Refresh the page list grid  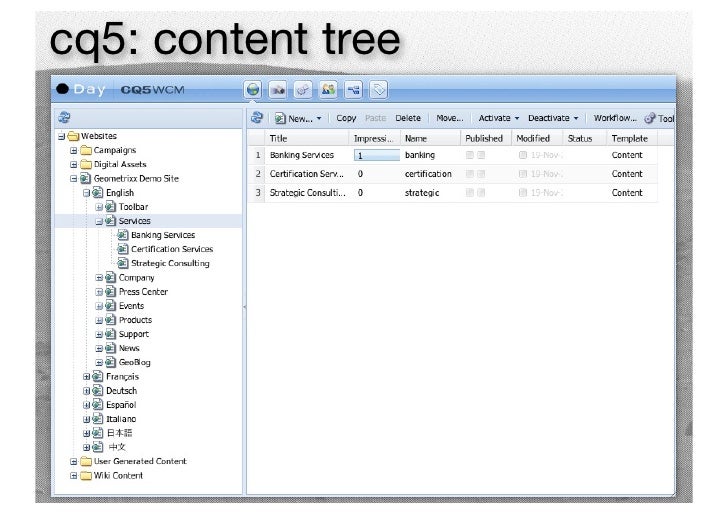coord(257,117)
